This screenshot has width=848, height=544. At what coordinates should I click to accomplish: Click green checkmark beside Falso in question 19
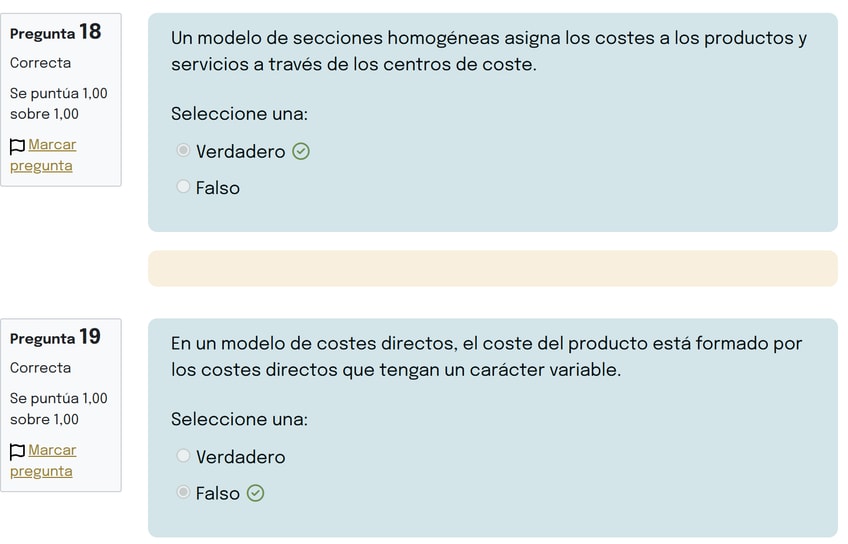click(255, 493)
